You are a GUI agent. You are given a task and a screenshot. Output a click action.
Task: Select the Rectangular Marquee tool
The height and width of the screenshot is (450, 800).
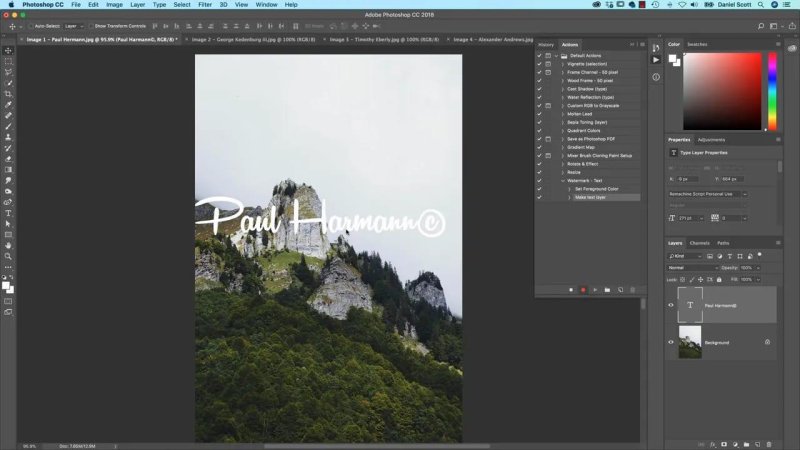[8, 61]
